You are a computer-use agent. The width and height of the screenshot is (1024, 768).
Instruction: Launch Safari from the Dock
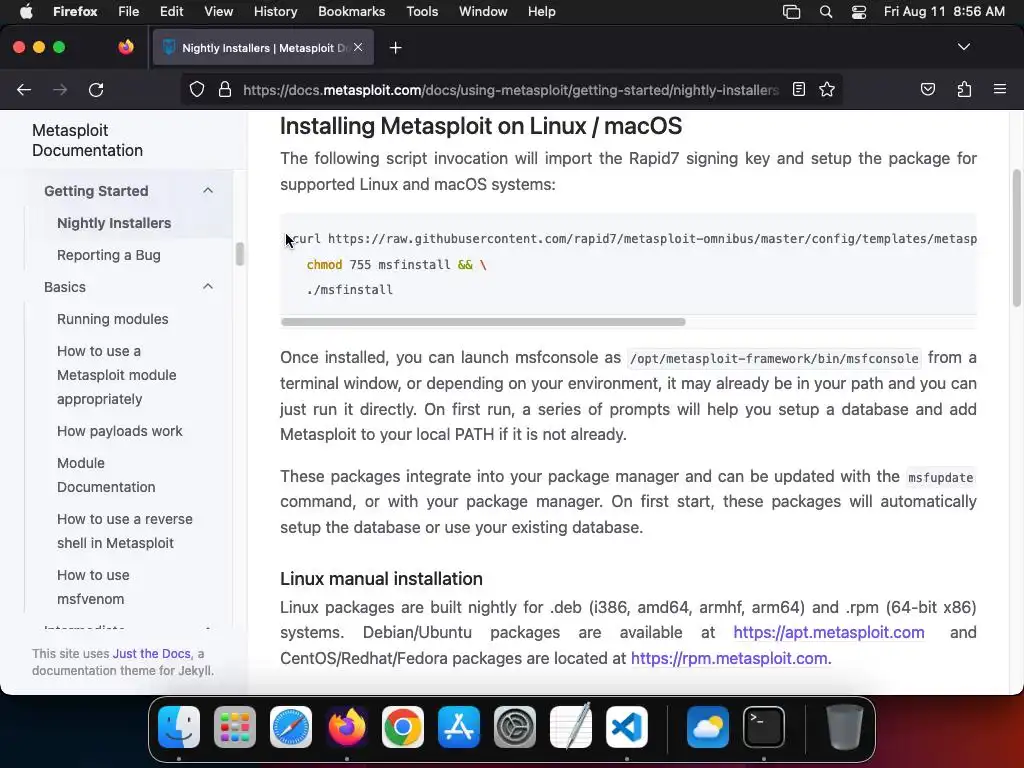pyautogui.click(x=291, y=727)
